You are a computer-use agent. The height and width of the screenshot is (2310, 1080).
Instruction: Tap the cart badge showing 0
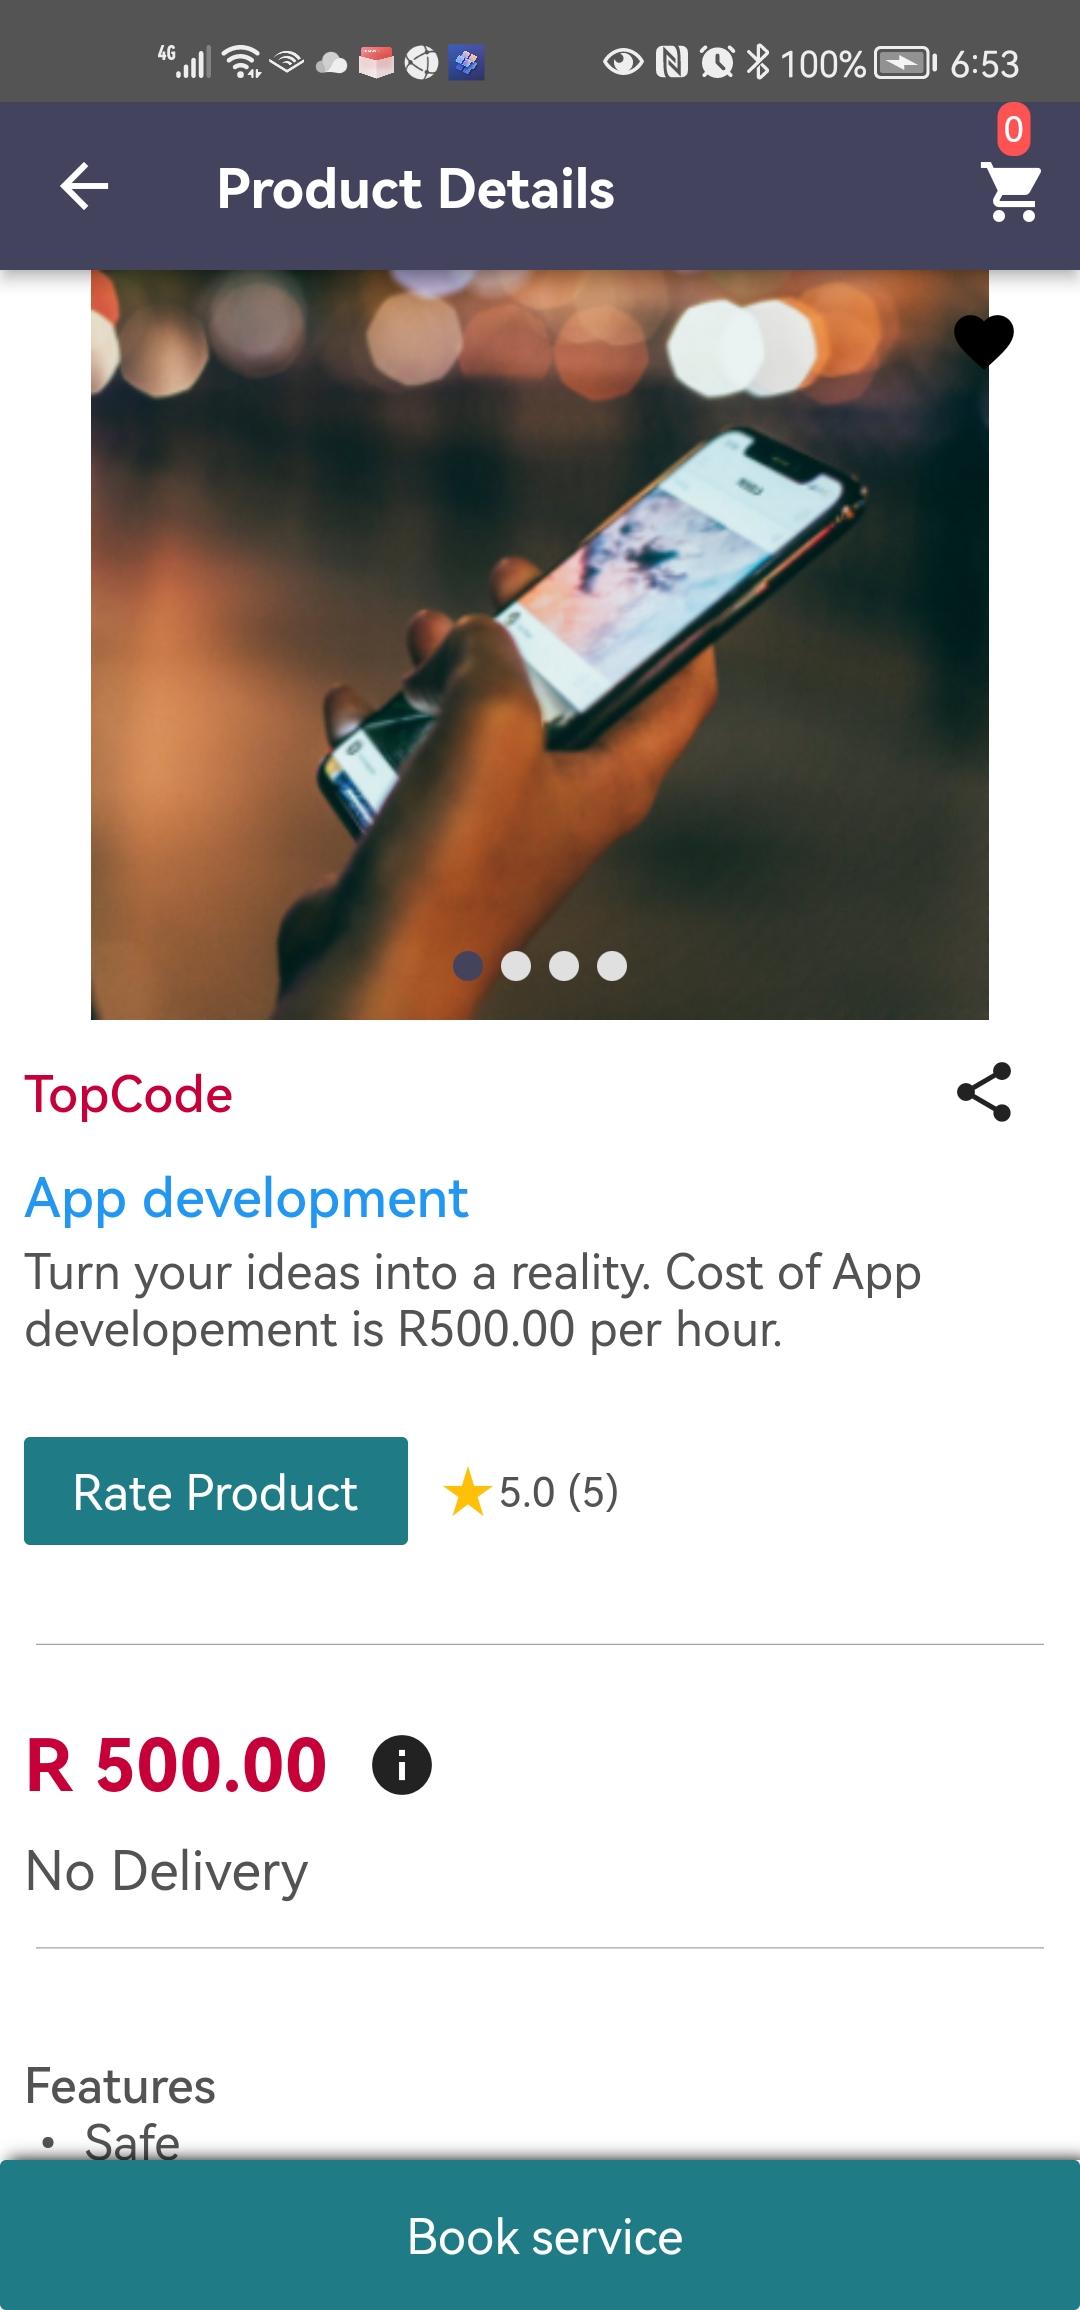click(x=1014, y=129)
